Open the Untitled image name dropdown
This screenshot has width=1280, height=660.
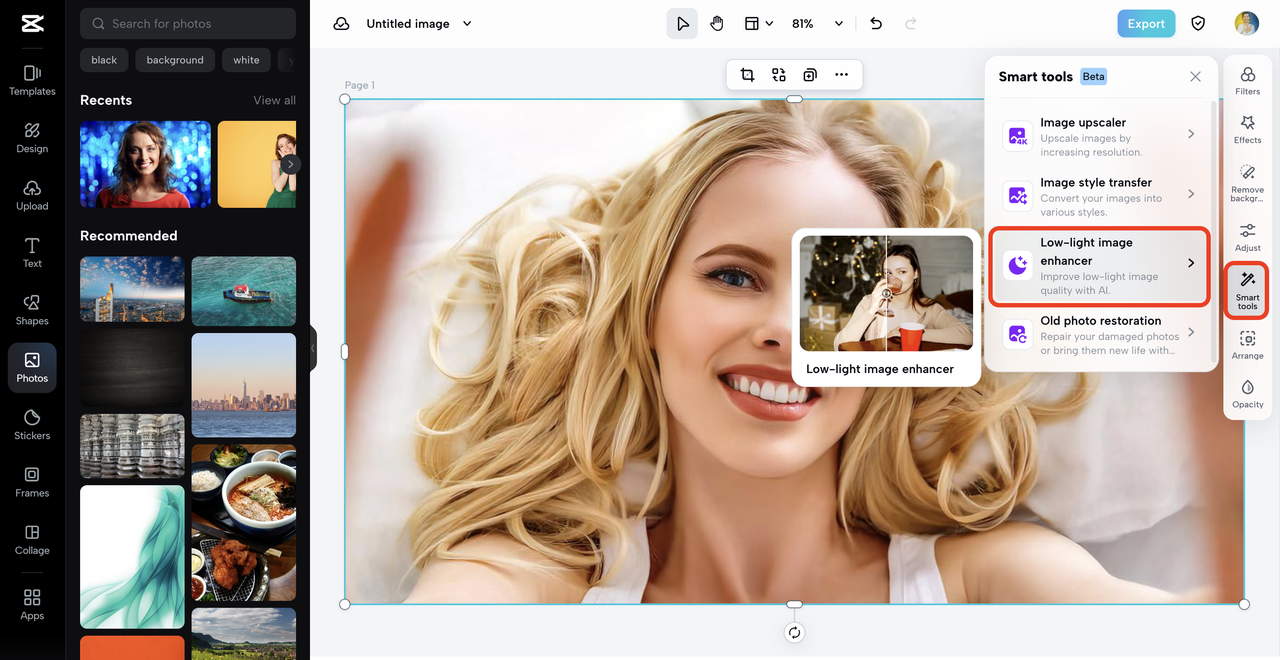(467, 24)
